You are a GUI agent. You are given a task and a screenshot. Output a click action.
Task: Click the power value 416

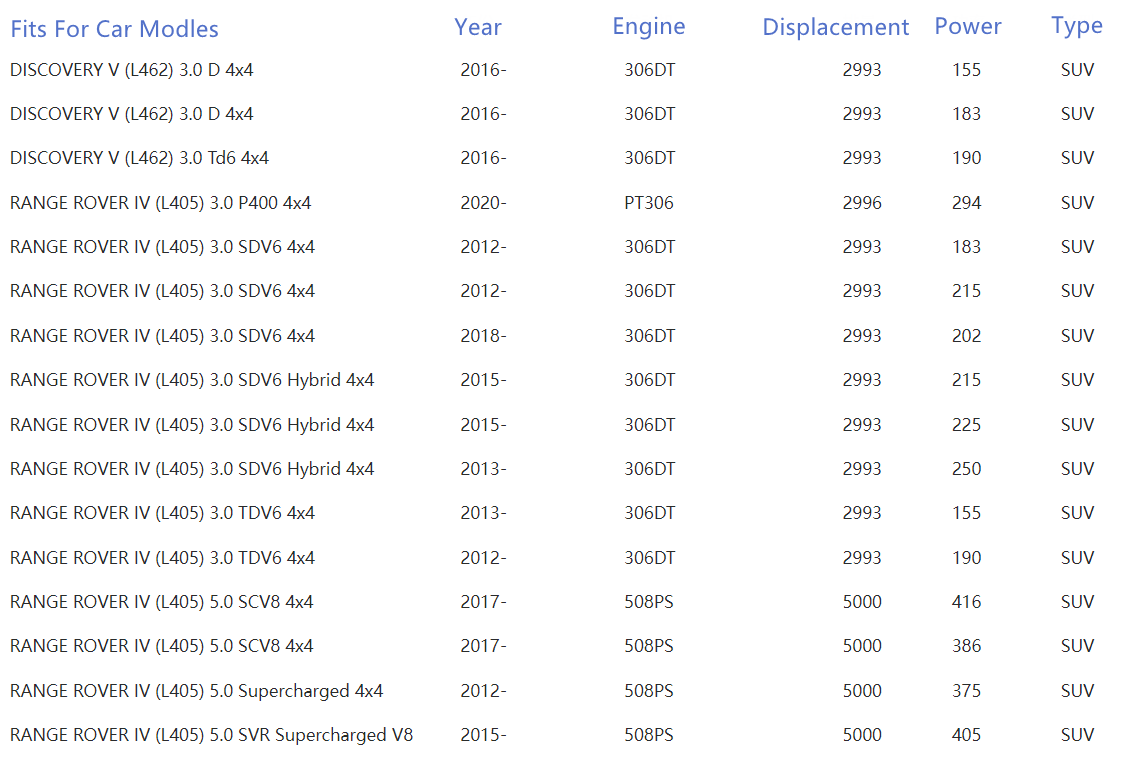966,602
